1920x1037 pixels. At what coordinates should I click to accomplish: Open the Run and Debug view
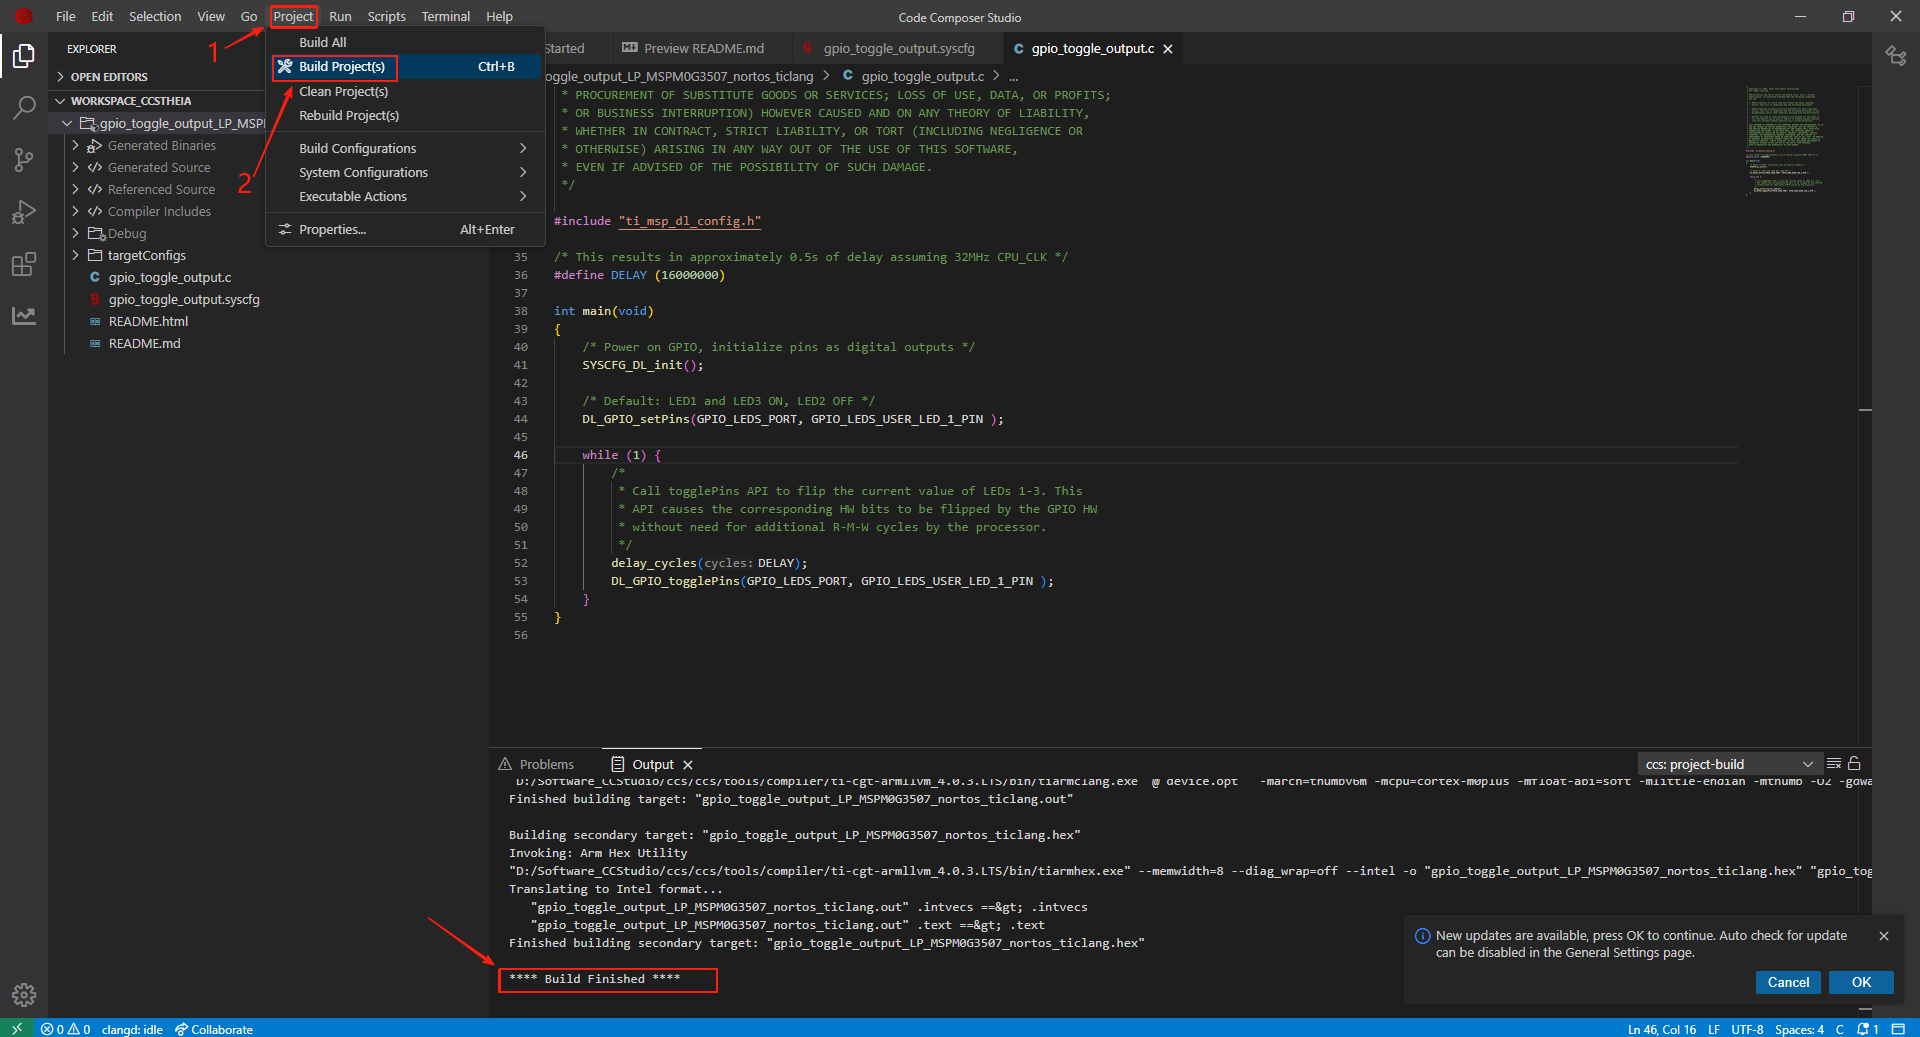24,212
